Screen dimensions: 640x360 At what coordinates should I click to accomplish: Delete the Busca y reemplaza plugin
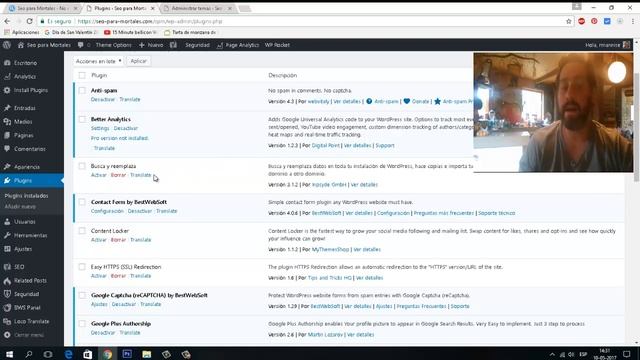pyautogui.click(x=118, y=175)
